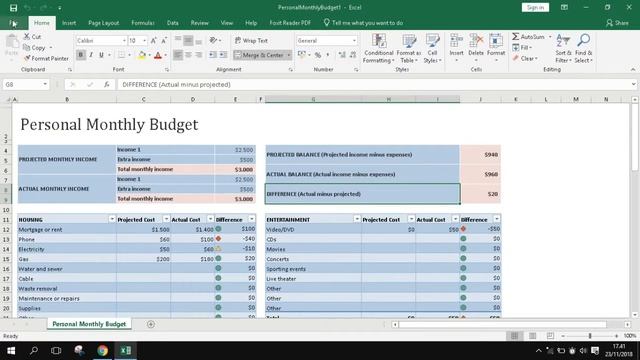The height and width of the screenshot is (360, 640).
Task: Insert cells using the Insert button
Action: tap(456, 49)
